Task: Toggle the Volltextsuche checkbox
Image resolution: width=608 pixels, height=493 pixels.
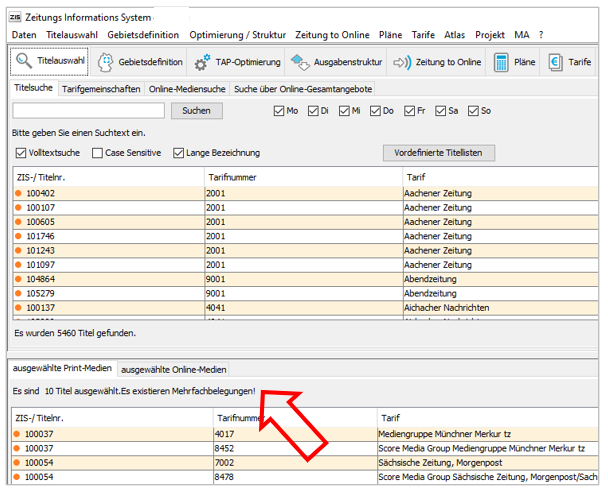Action: (x=21, y=153)
